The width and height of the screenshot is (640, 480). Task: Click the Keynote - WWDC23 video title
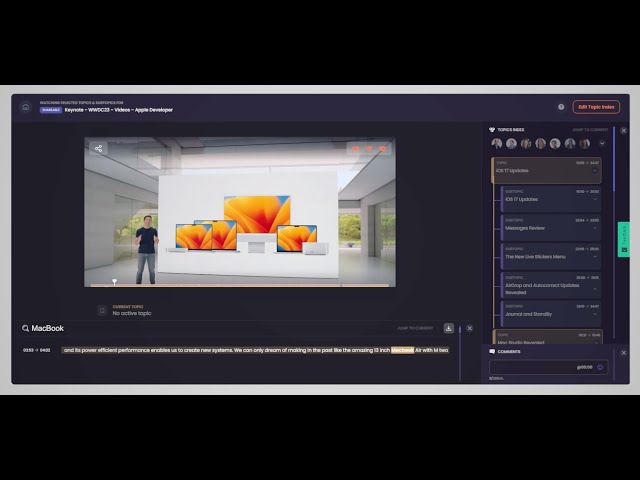tap(118, 110)
